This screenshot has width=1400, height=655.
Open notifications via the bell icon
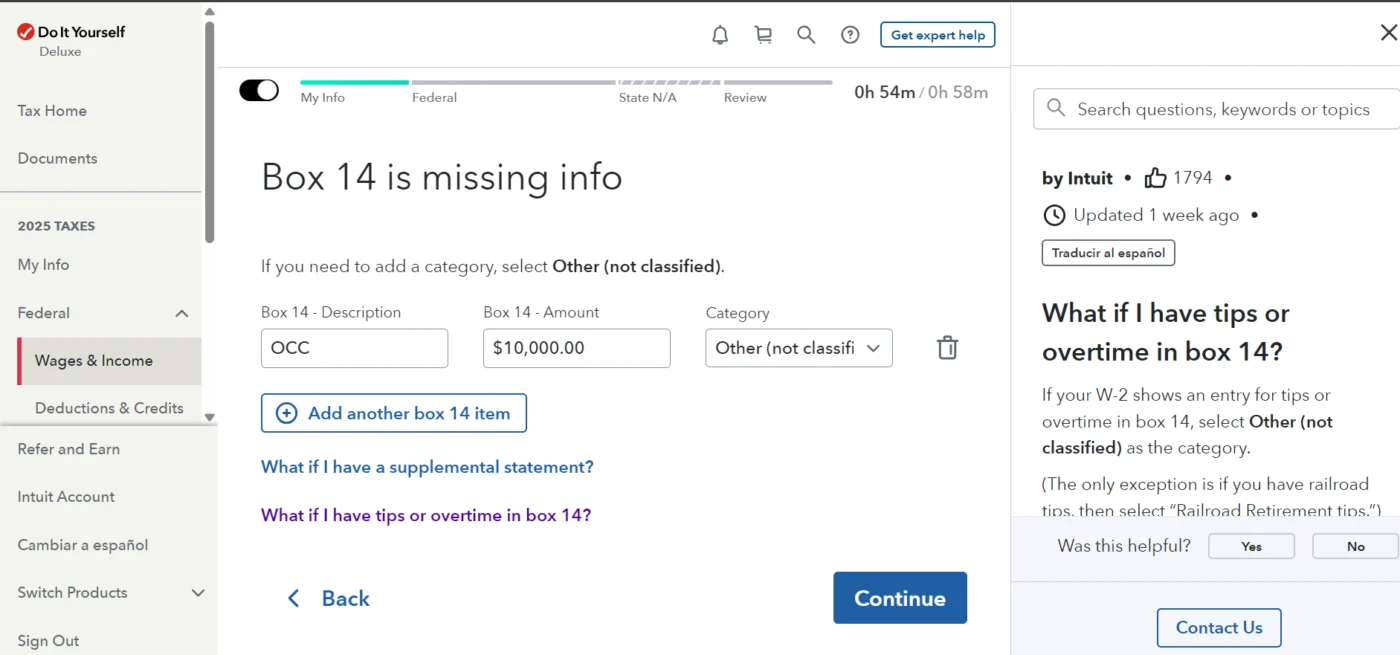[719, 34]
